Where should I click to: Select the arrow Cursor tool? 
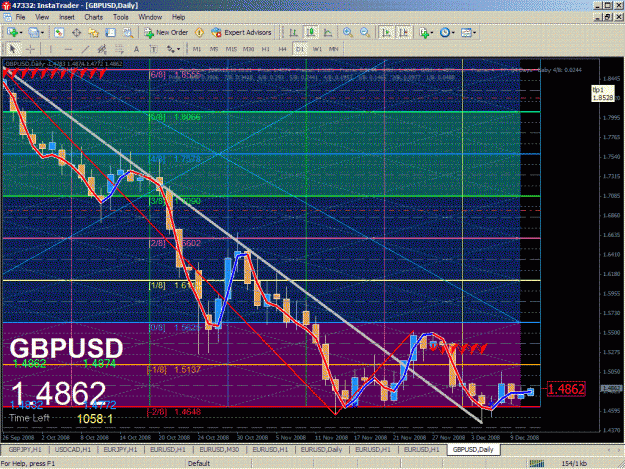12,49
